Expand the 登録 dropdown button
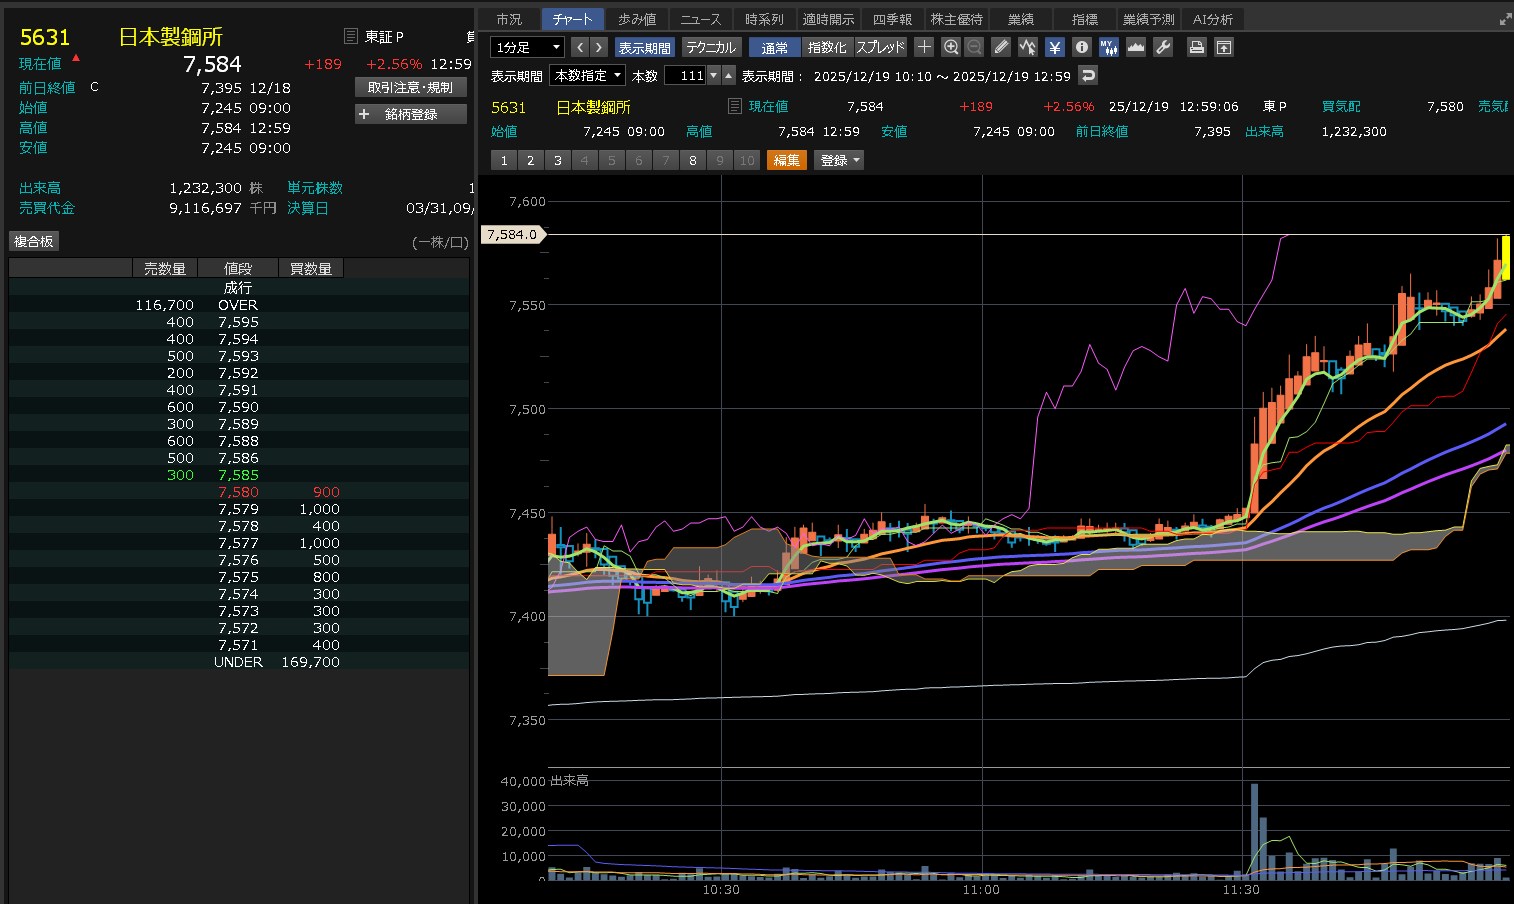Image resolution: width=1514 pixels, height=904 pixels. [x=840, y=160]
